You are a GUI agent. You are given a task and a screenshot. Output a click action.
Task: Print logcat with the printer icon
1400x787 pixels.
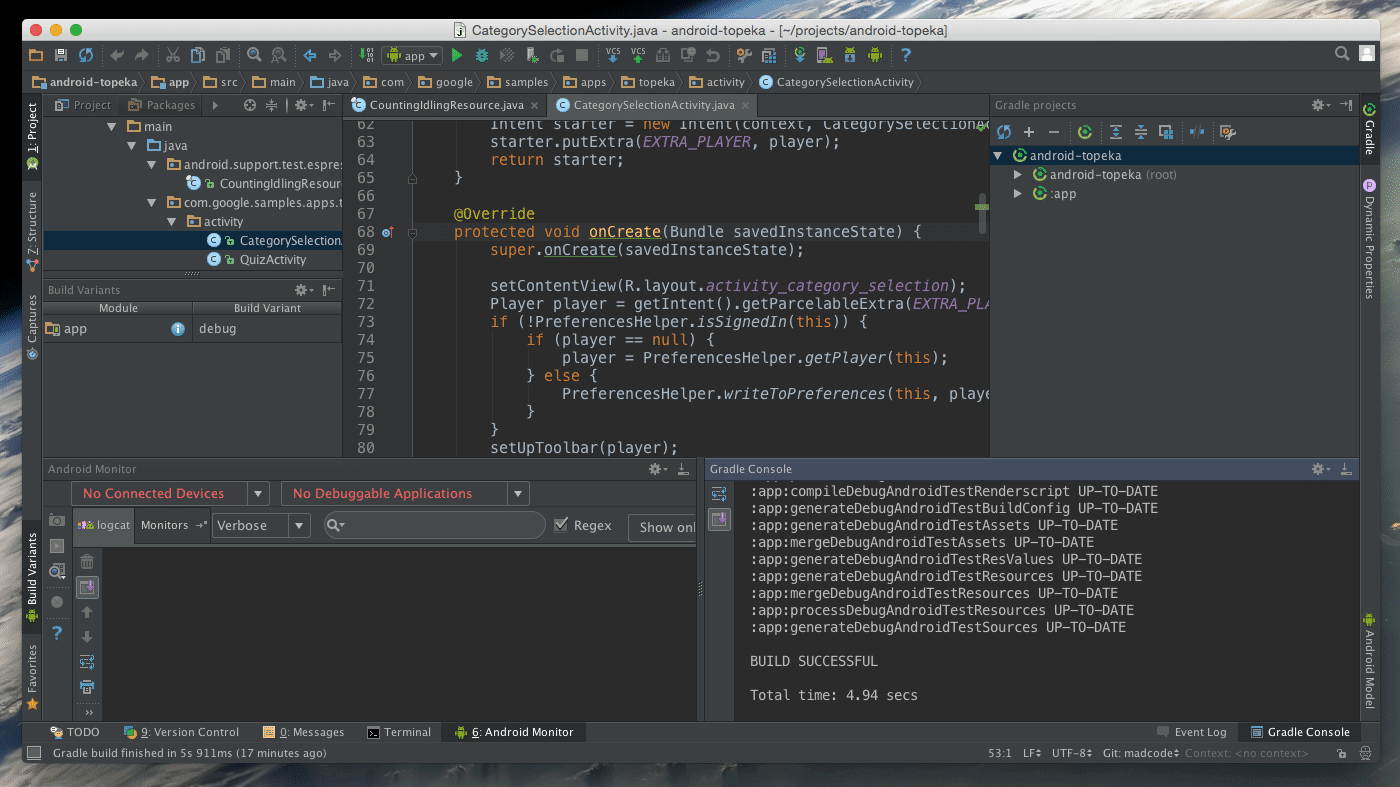(87, 687)
